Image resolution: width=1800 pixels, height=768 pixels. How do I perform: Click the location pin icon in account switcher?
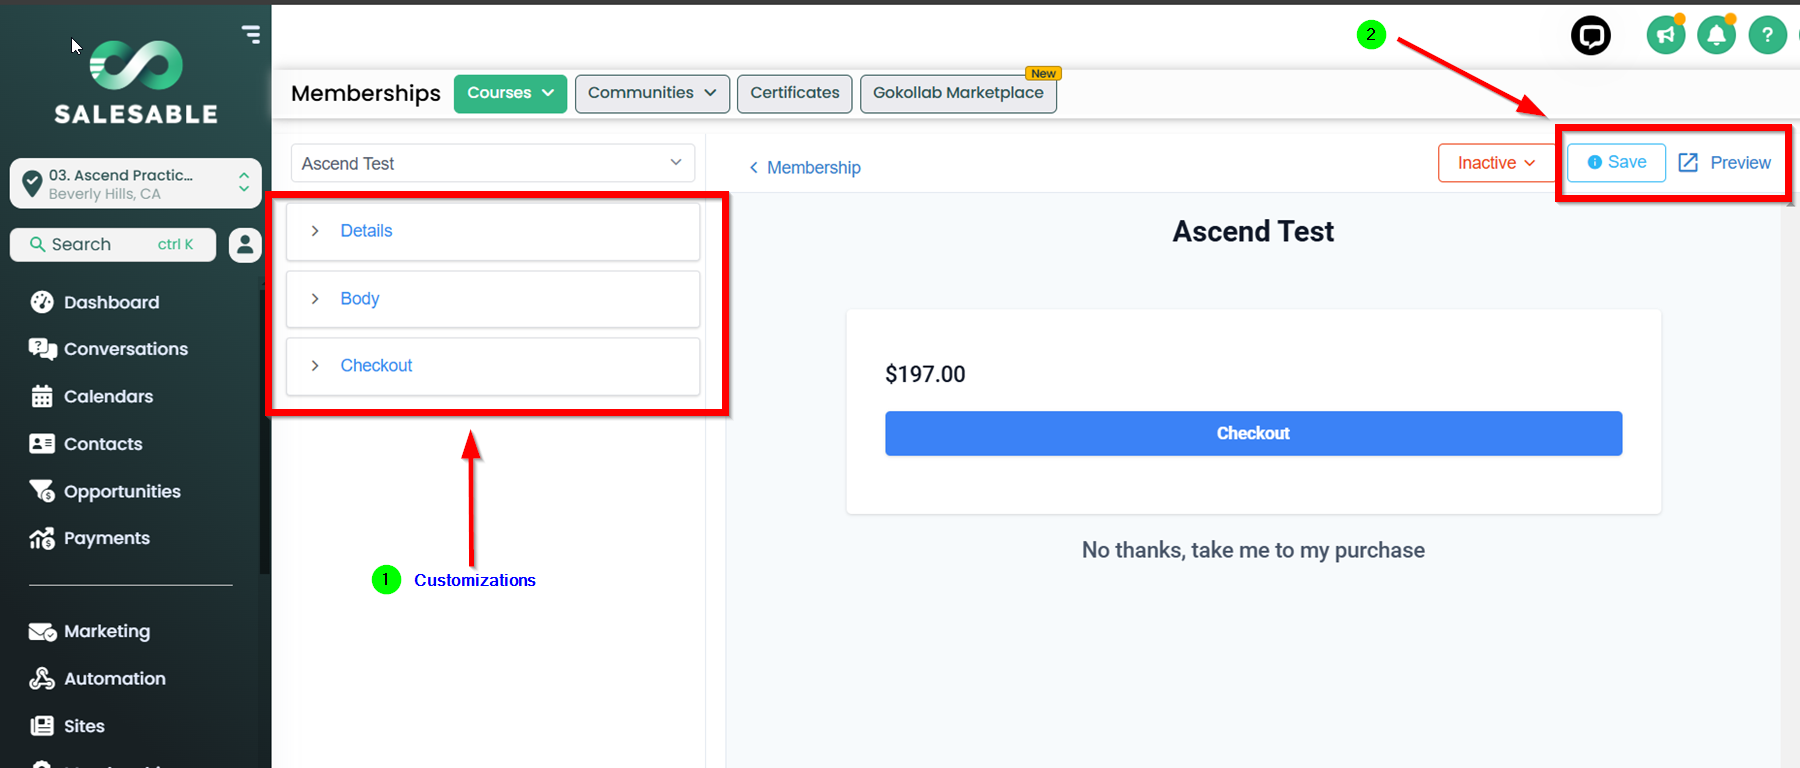(x=32, y=183)
